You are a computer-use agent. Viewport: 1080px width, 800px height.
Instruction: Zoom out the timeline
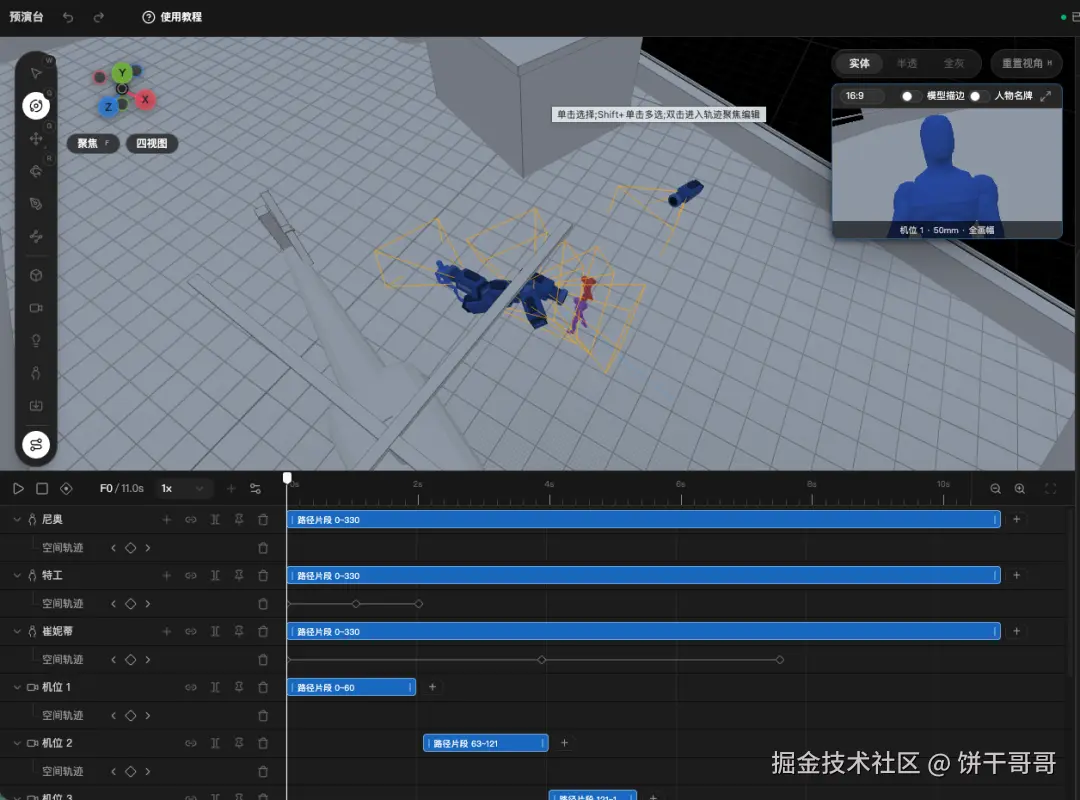tap(995, 489)
